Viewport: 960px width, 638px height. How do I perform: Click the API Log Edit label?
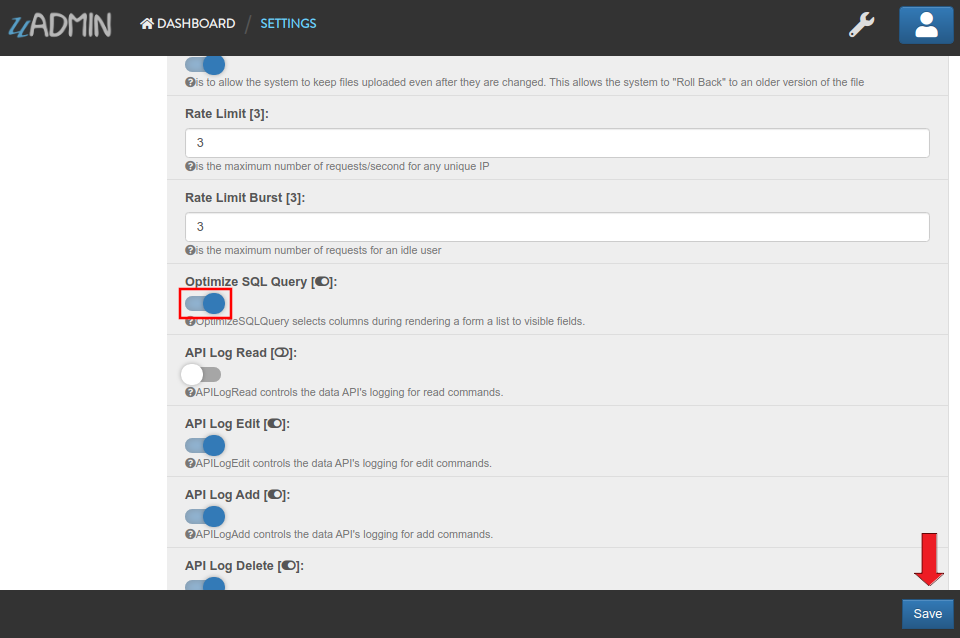tap(238, 424)
